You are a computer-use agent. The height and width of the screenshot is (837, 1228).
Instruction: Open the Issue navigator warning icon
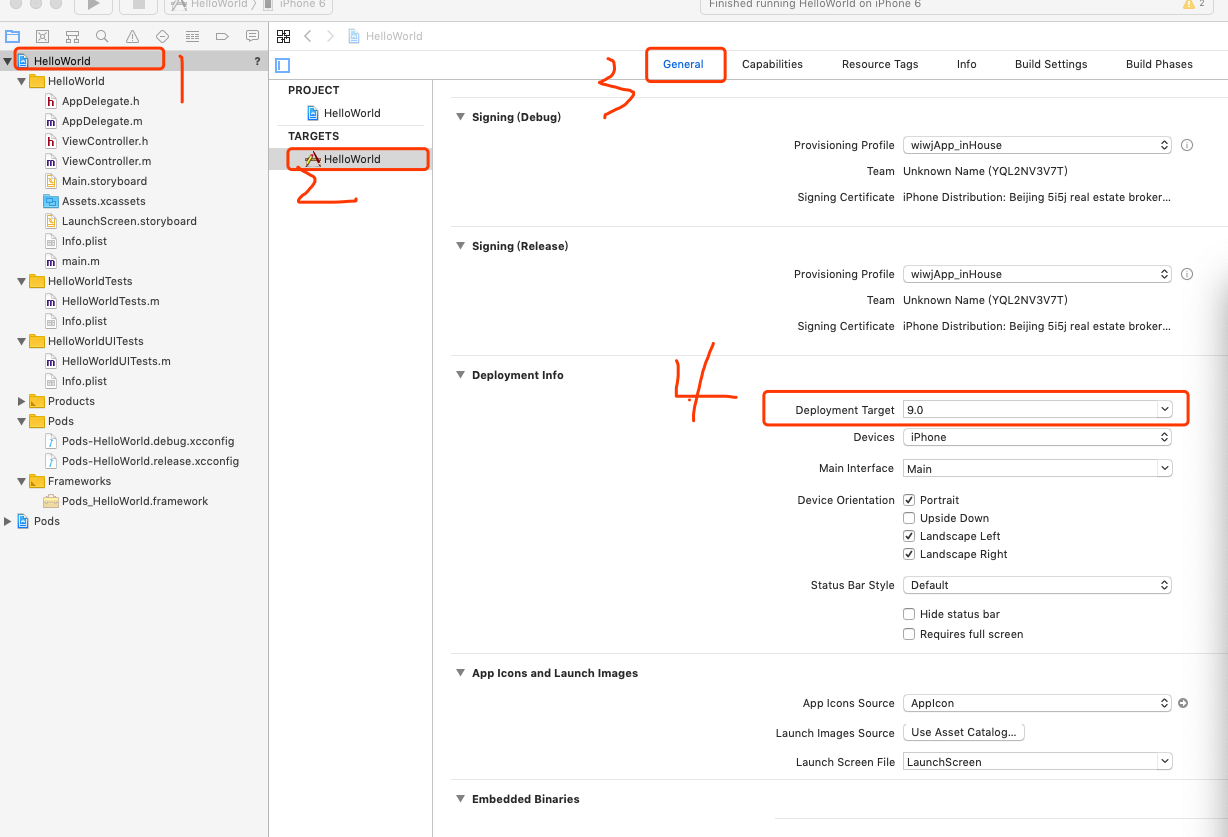pos(132,36)
